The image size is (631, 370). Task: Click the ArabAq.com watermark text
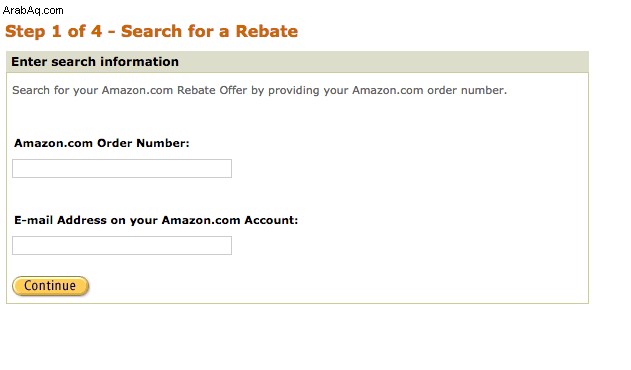[33, 10]
